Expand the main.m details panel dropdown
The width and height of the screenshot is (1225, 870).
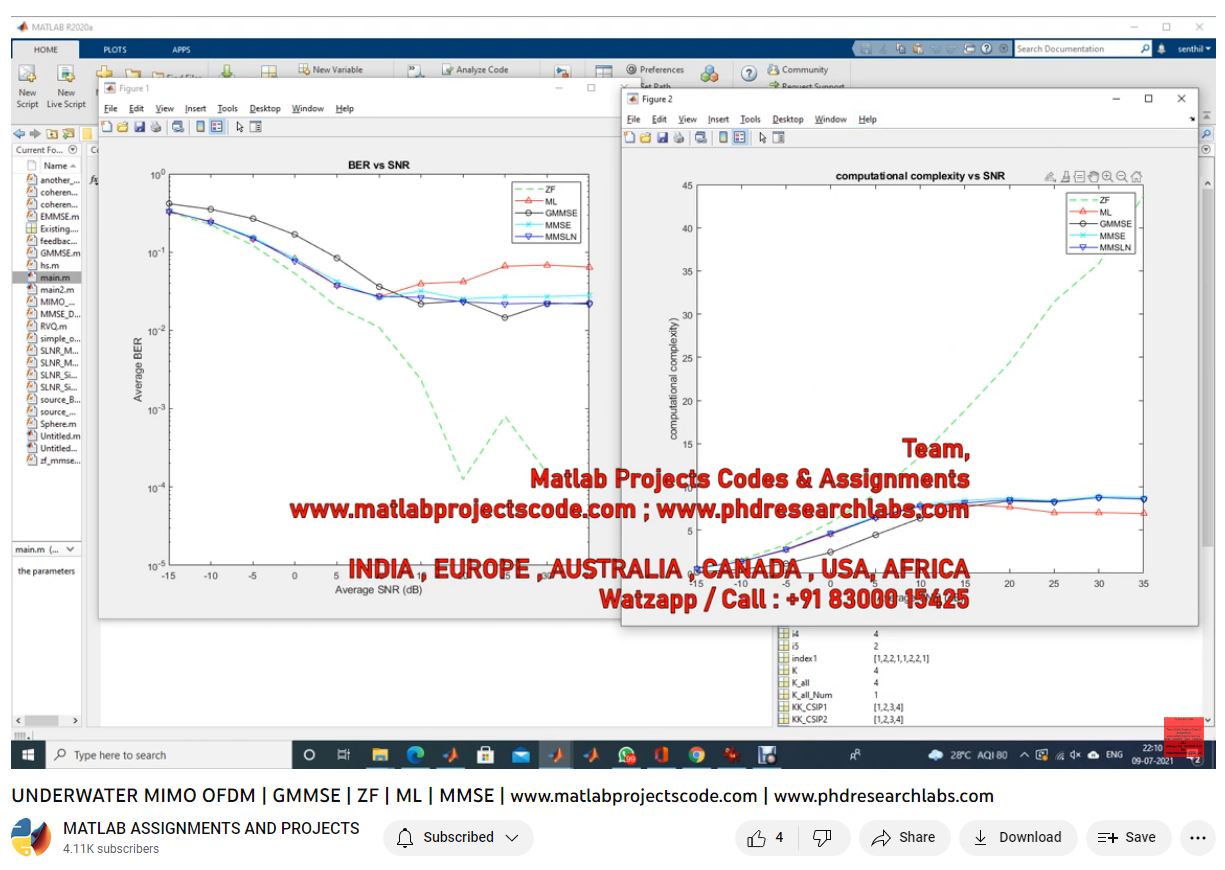tap(70, 550)
